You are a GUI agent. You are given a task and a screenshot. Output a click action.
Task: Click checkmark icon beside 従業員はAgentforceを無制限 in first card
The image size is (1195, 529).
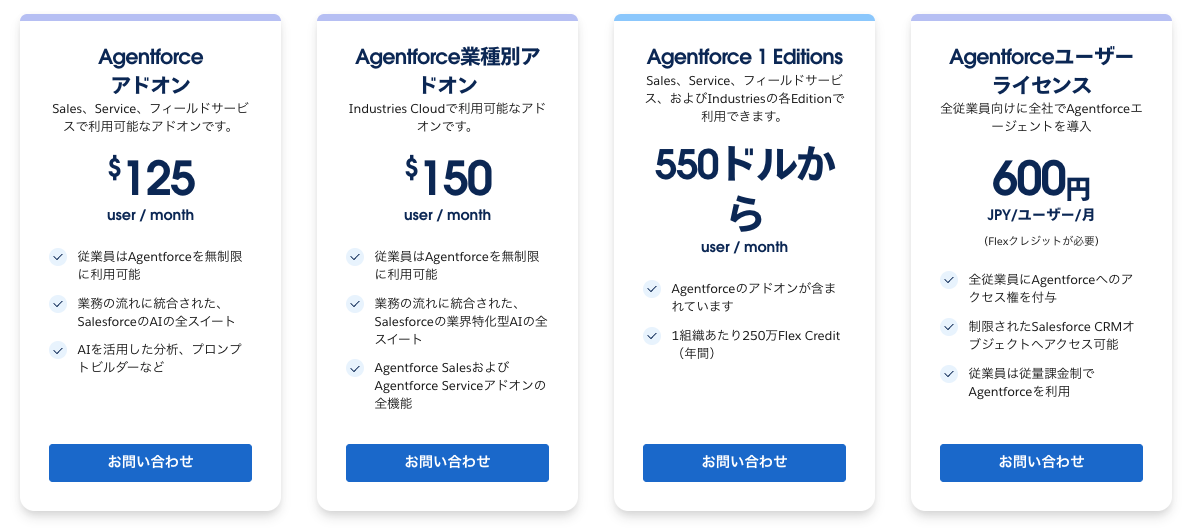58,257
